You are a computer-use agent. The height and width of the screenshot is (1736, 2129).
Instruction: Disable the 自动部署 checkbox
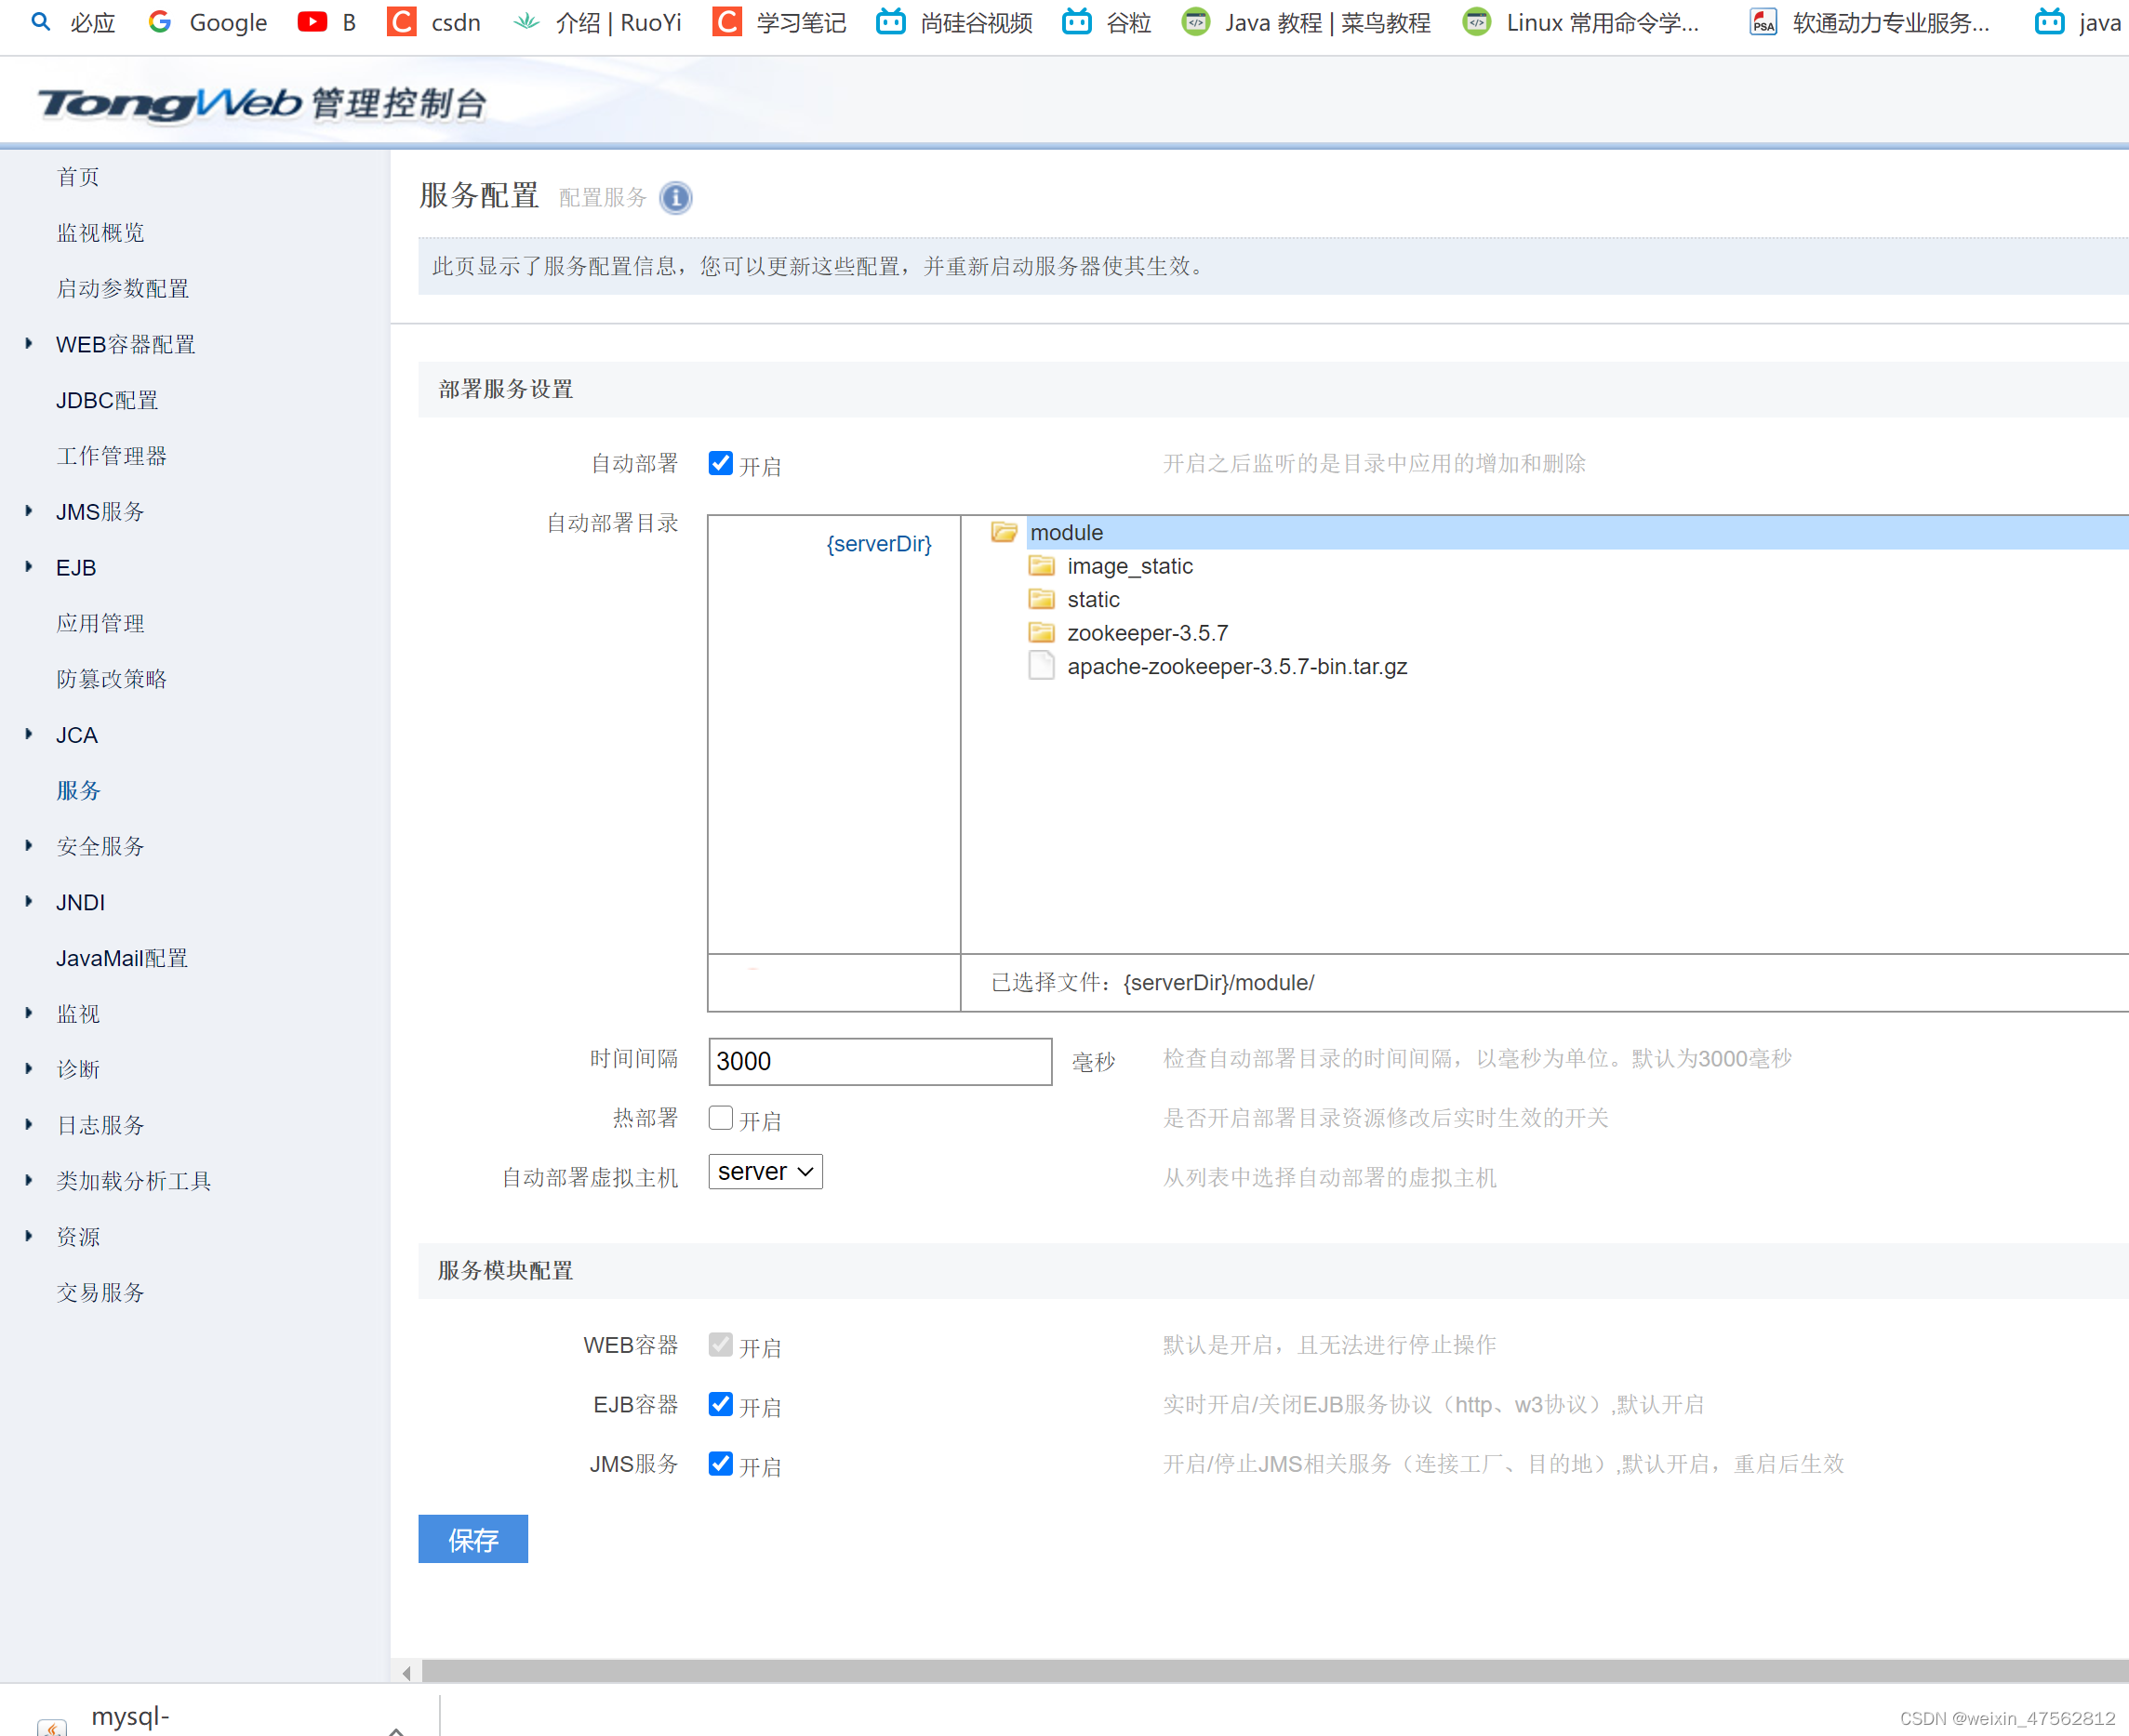pos(720,463)
